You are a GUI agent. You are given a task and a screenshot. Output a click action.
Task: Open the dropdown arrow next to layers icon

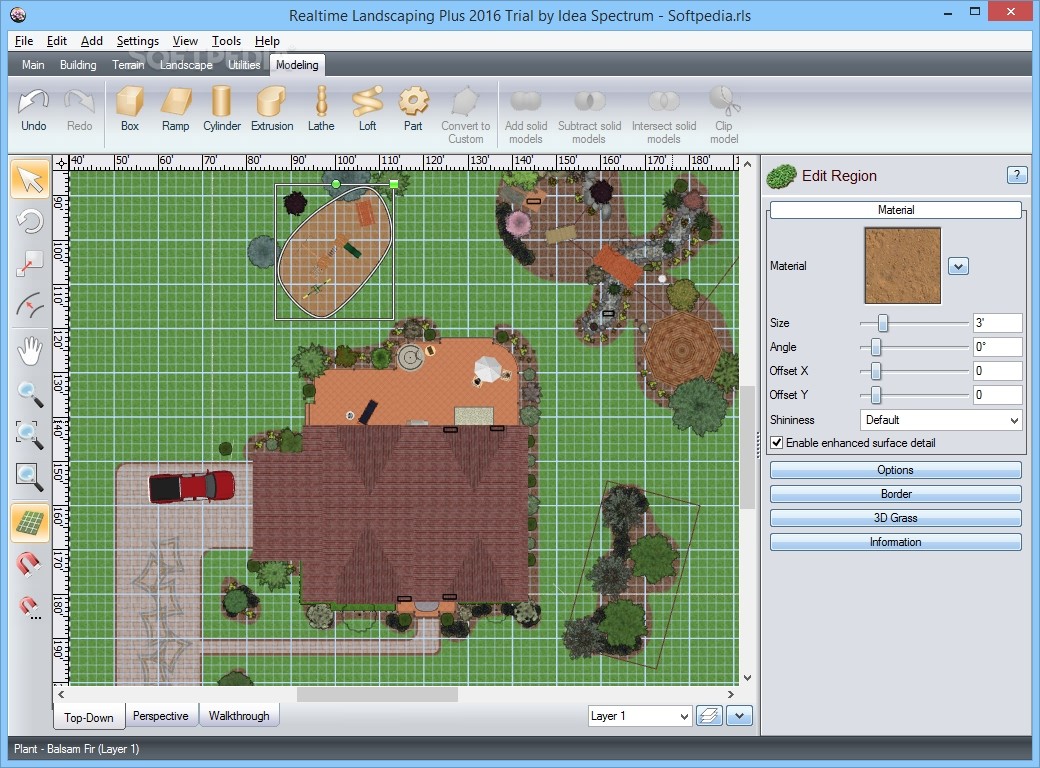(740, 716)
